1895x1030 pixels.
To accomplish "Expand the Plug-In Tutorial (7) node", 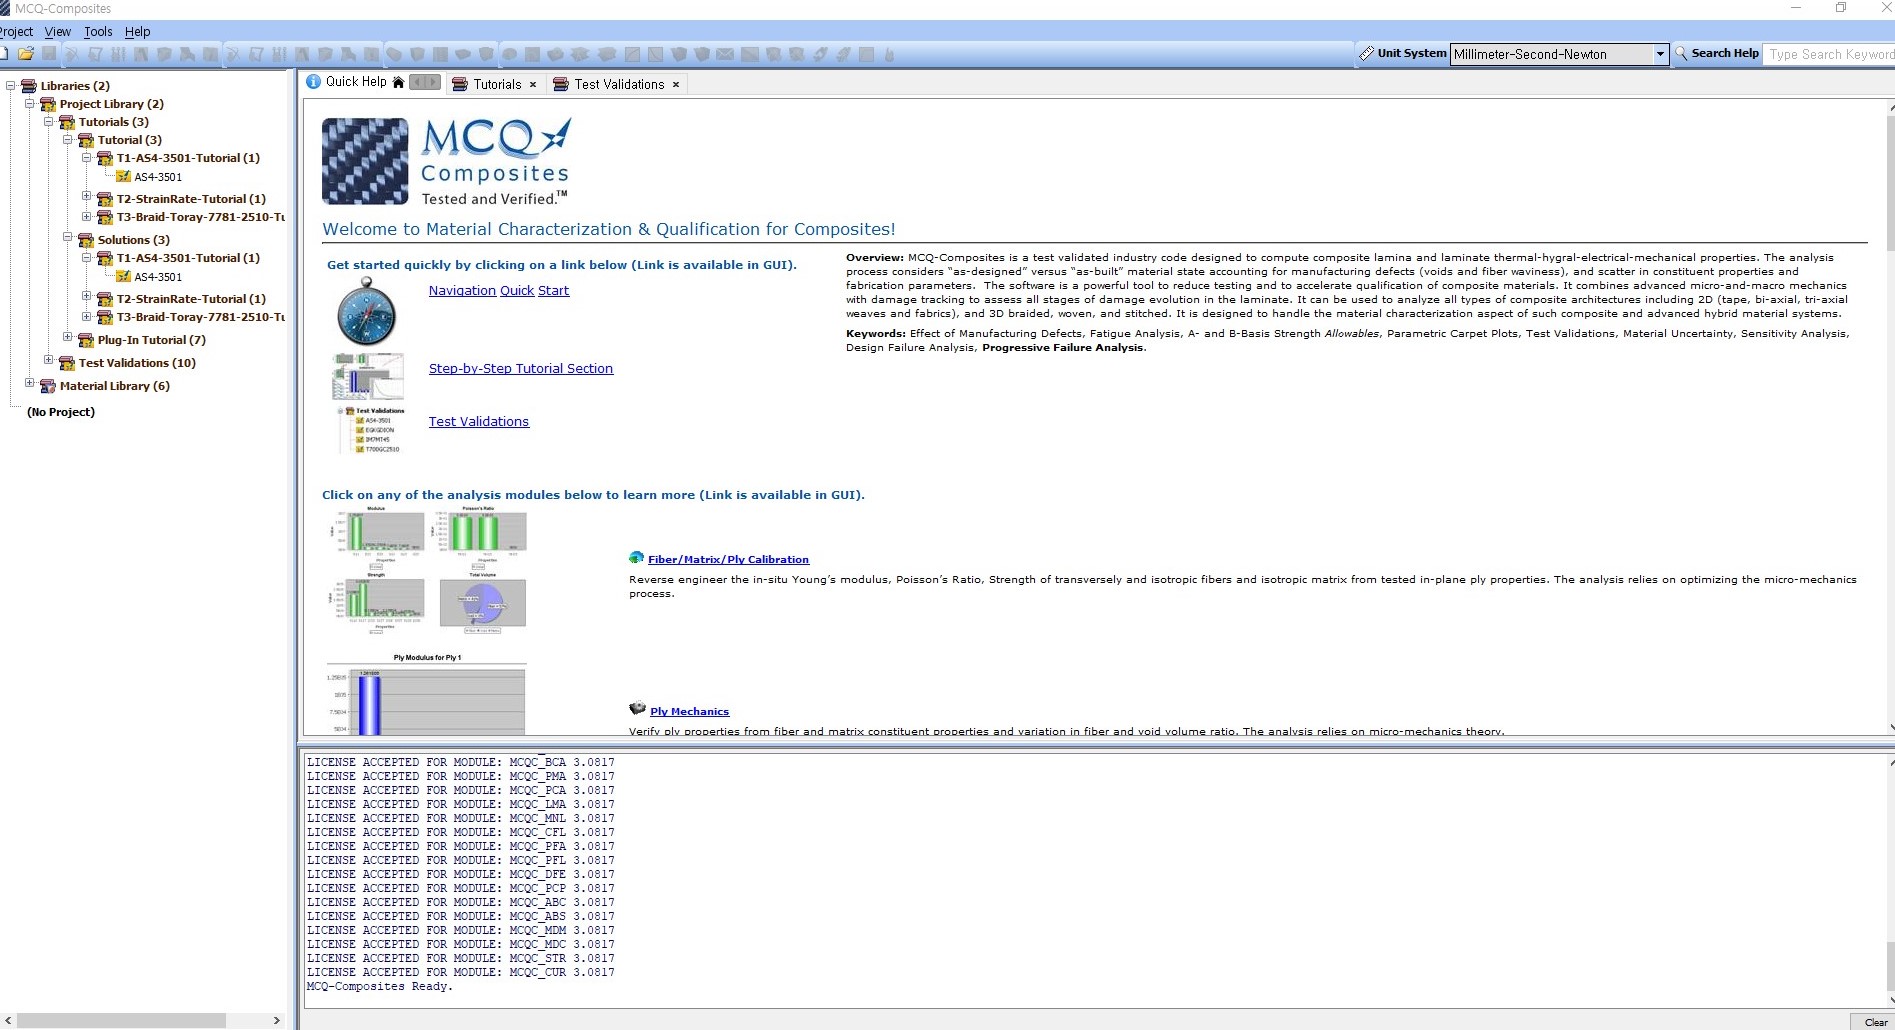I will coord(68,338).
